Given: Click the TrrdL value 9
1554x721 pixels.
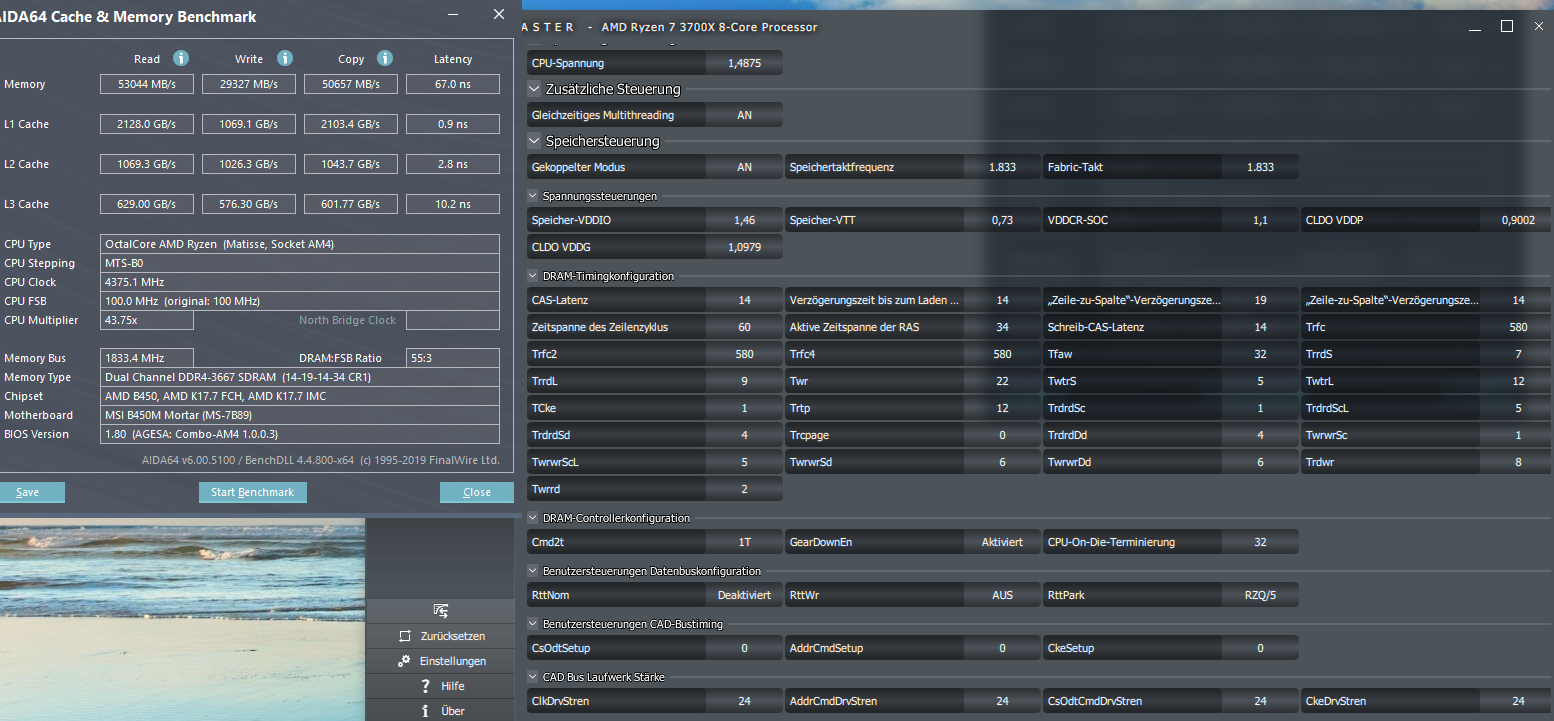Looking at the screenshot, I should pos(744,381).
